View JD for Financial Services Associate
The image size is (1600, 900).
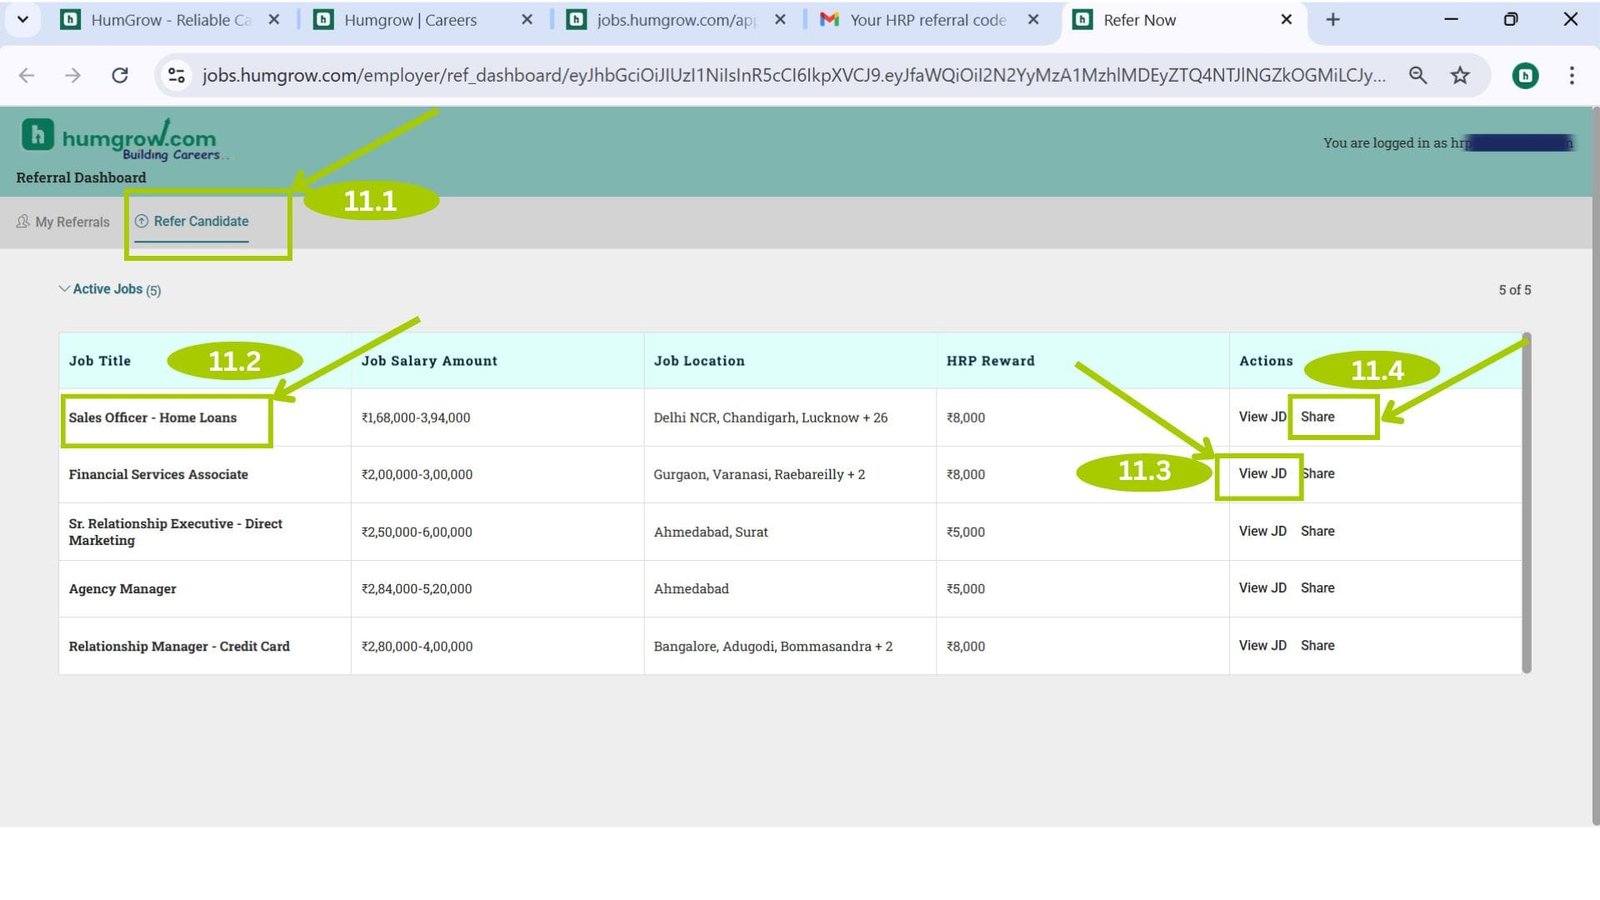pos(1262,474)
